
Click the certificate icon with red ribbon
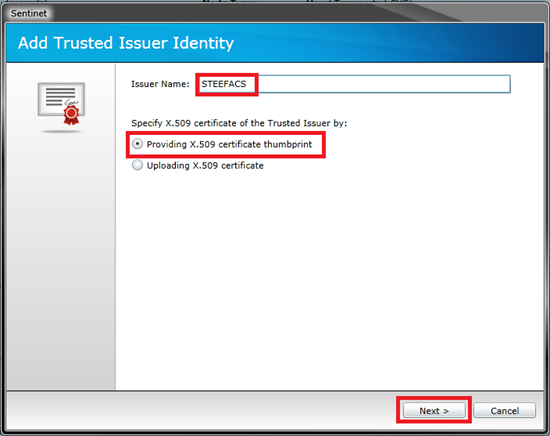[x=61, y=103]
